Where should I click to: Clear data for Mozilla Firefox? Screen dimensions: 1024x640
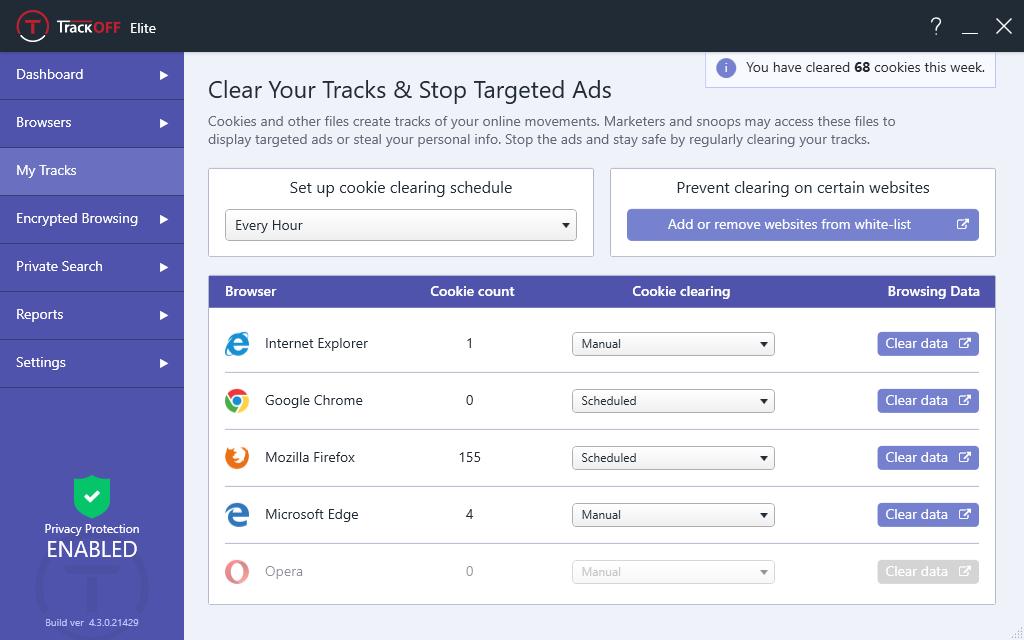coord(927,458)
